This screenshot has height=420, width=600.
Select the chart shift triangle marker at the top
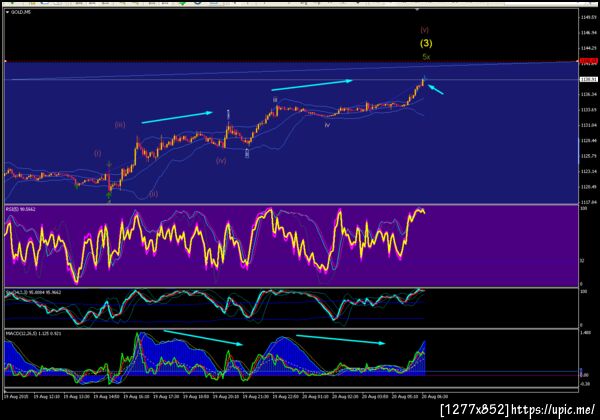(417, 9)
